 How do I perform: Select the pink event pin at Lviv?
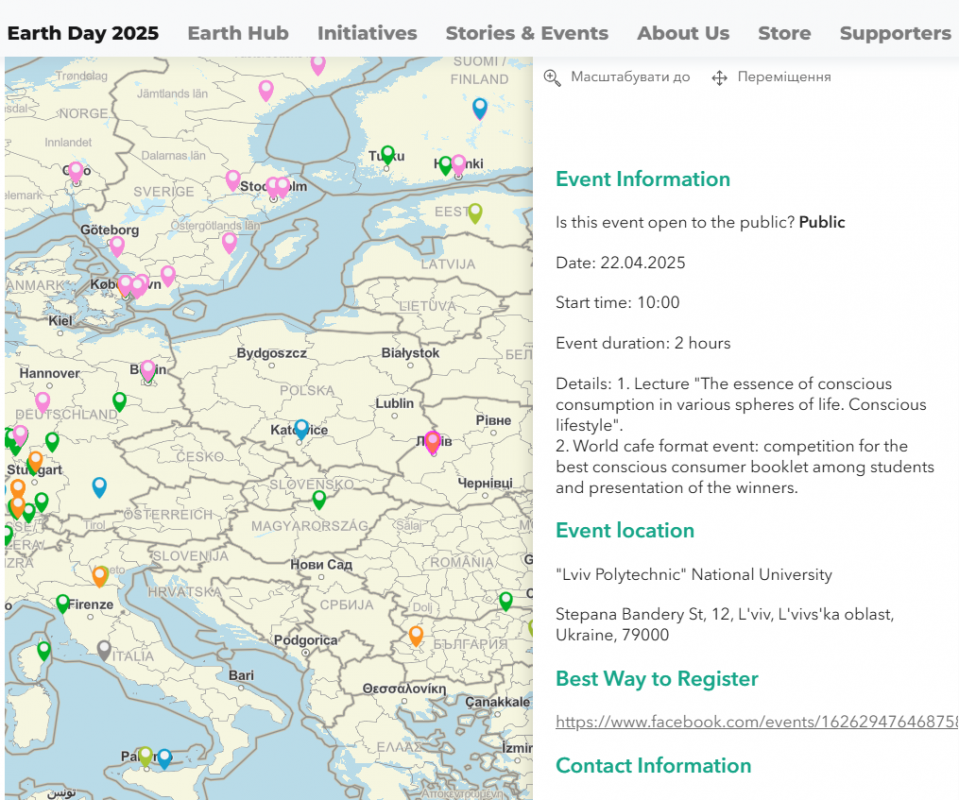432,441
